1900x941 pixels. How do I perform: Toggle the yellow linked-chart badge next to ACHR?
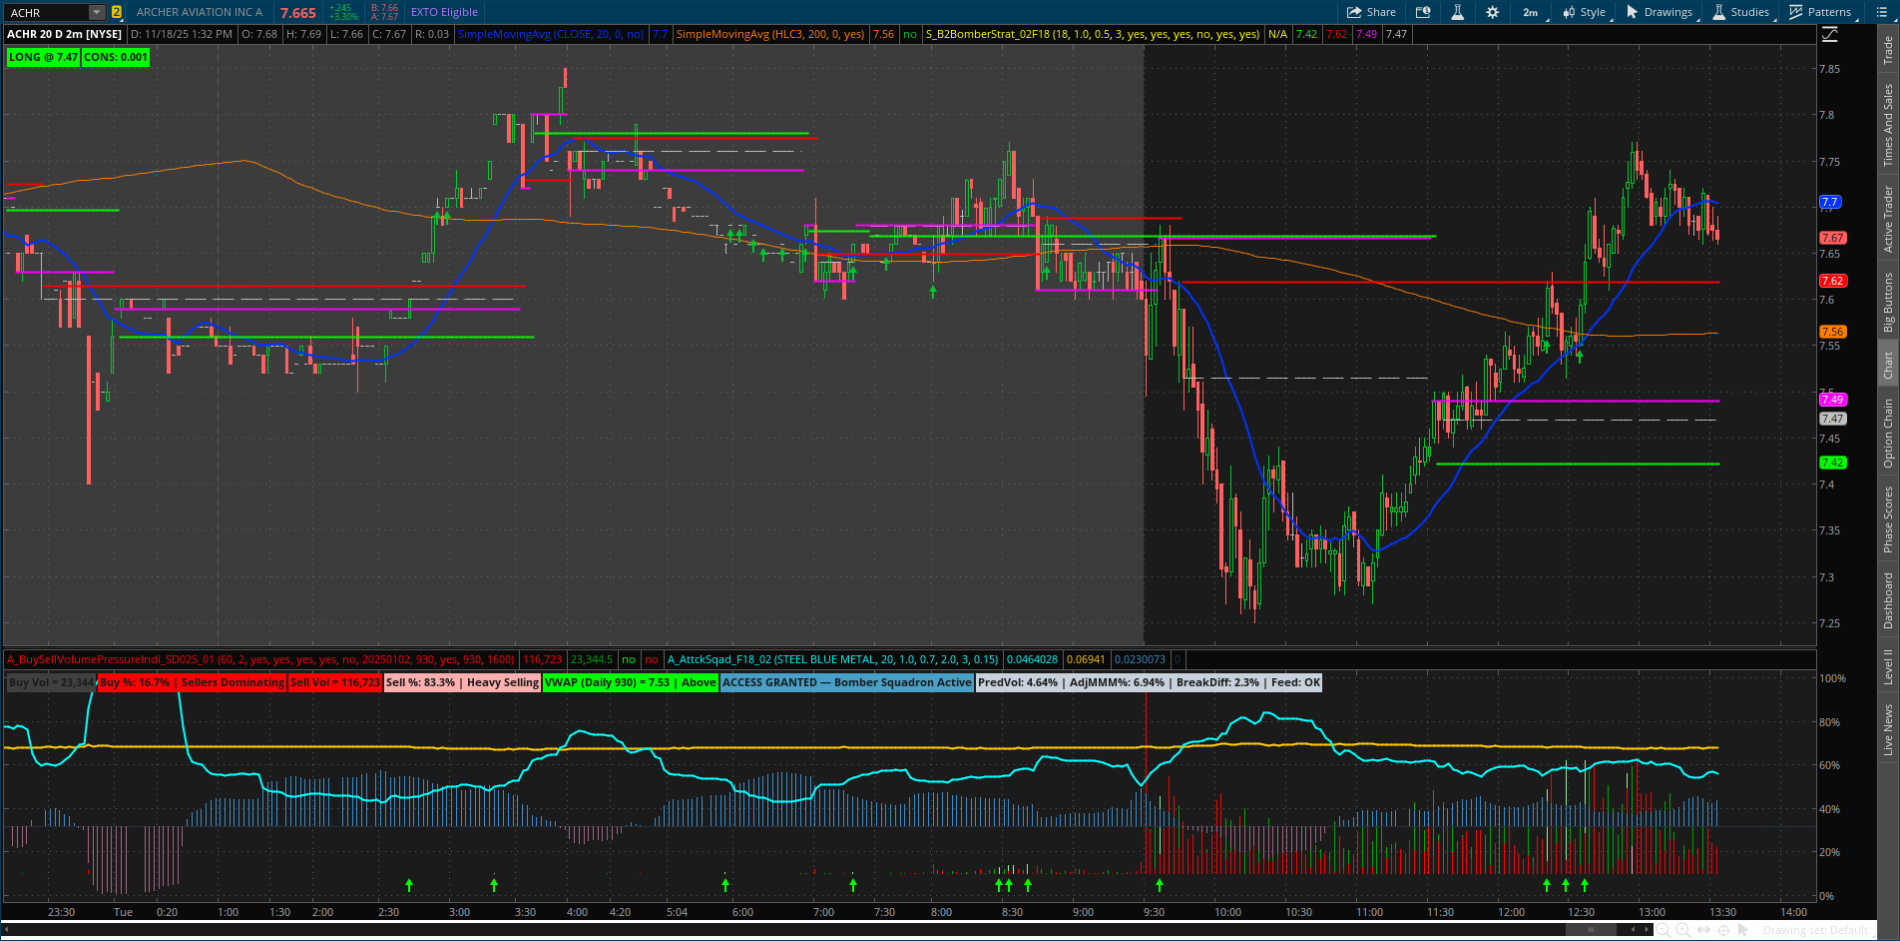click(118, 12)
